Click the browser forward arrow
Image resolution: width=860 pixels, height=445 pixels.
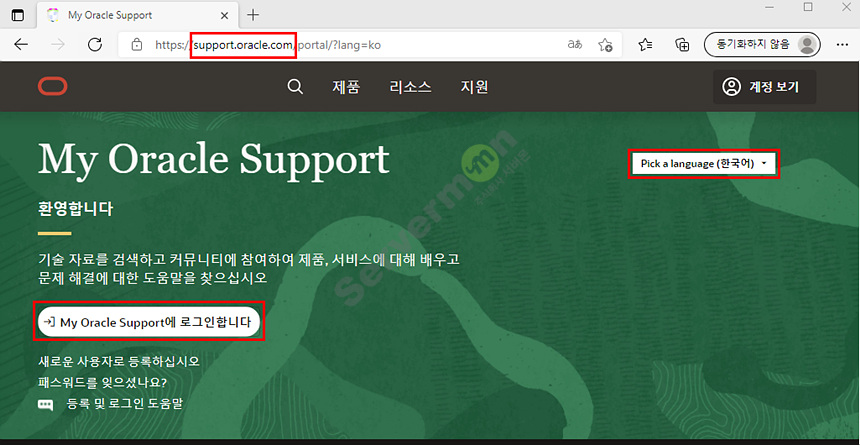click(58, 45)
